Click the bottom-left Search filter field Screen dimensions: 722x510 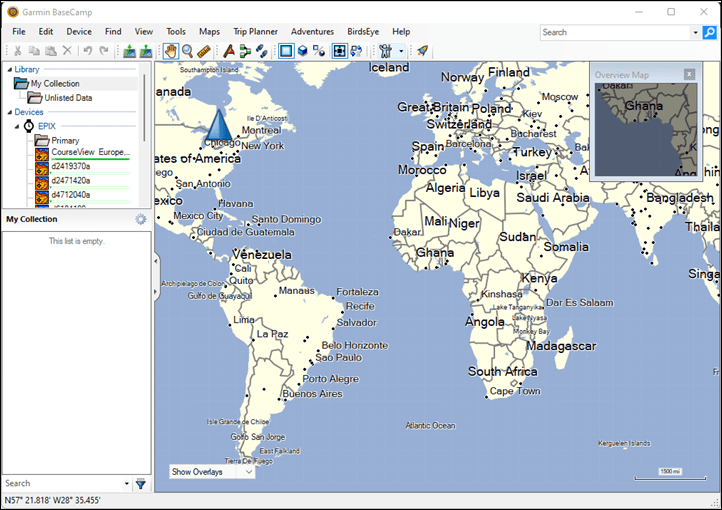click(62, 483)
